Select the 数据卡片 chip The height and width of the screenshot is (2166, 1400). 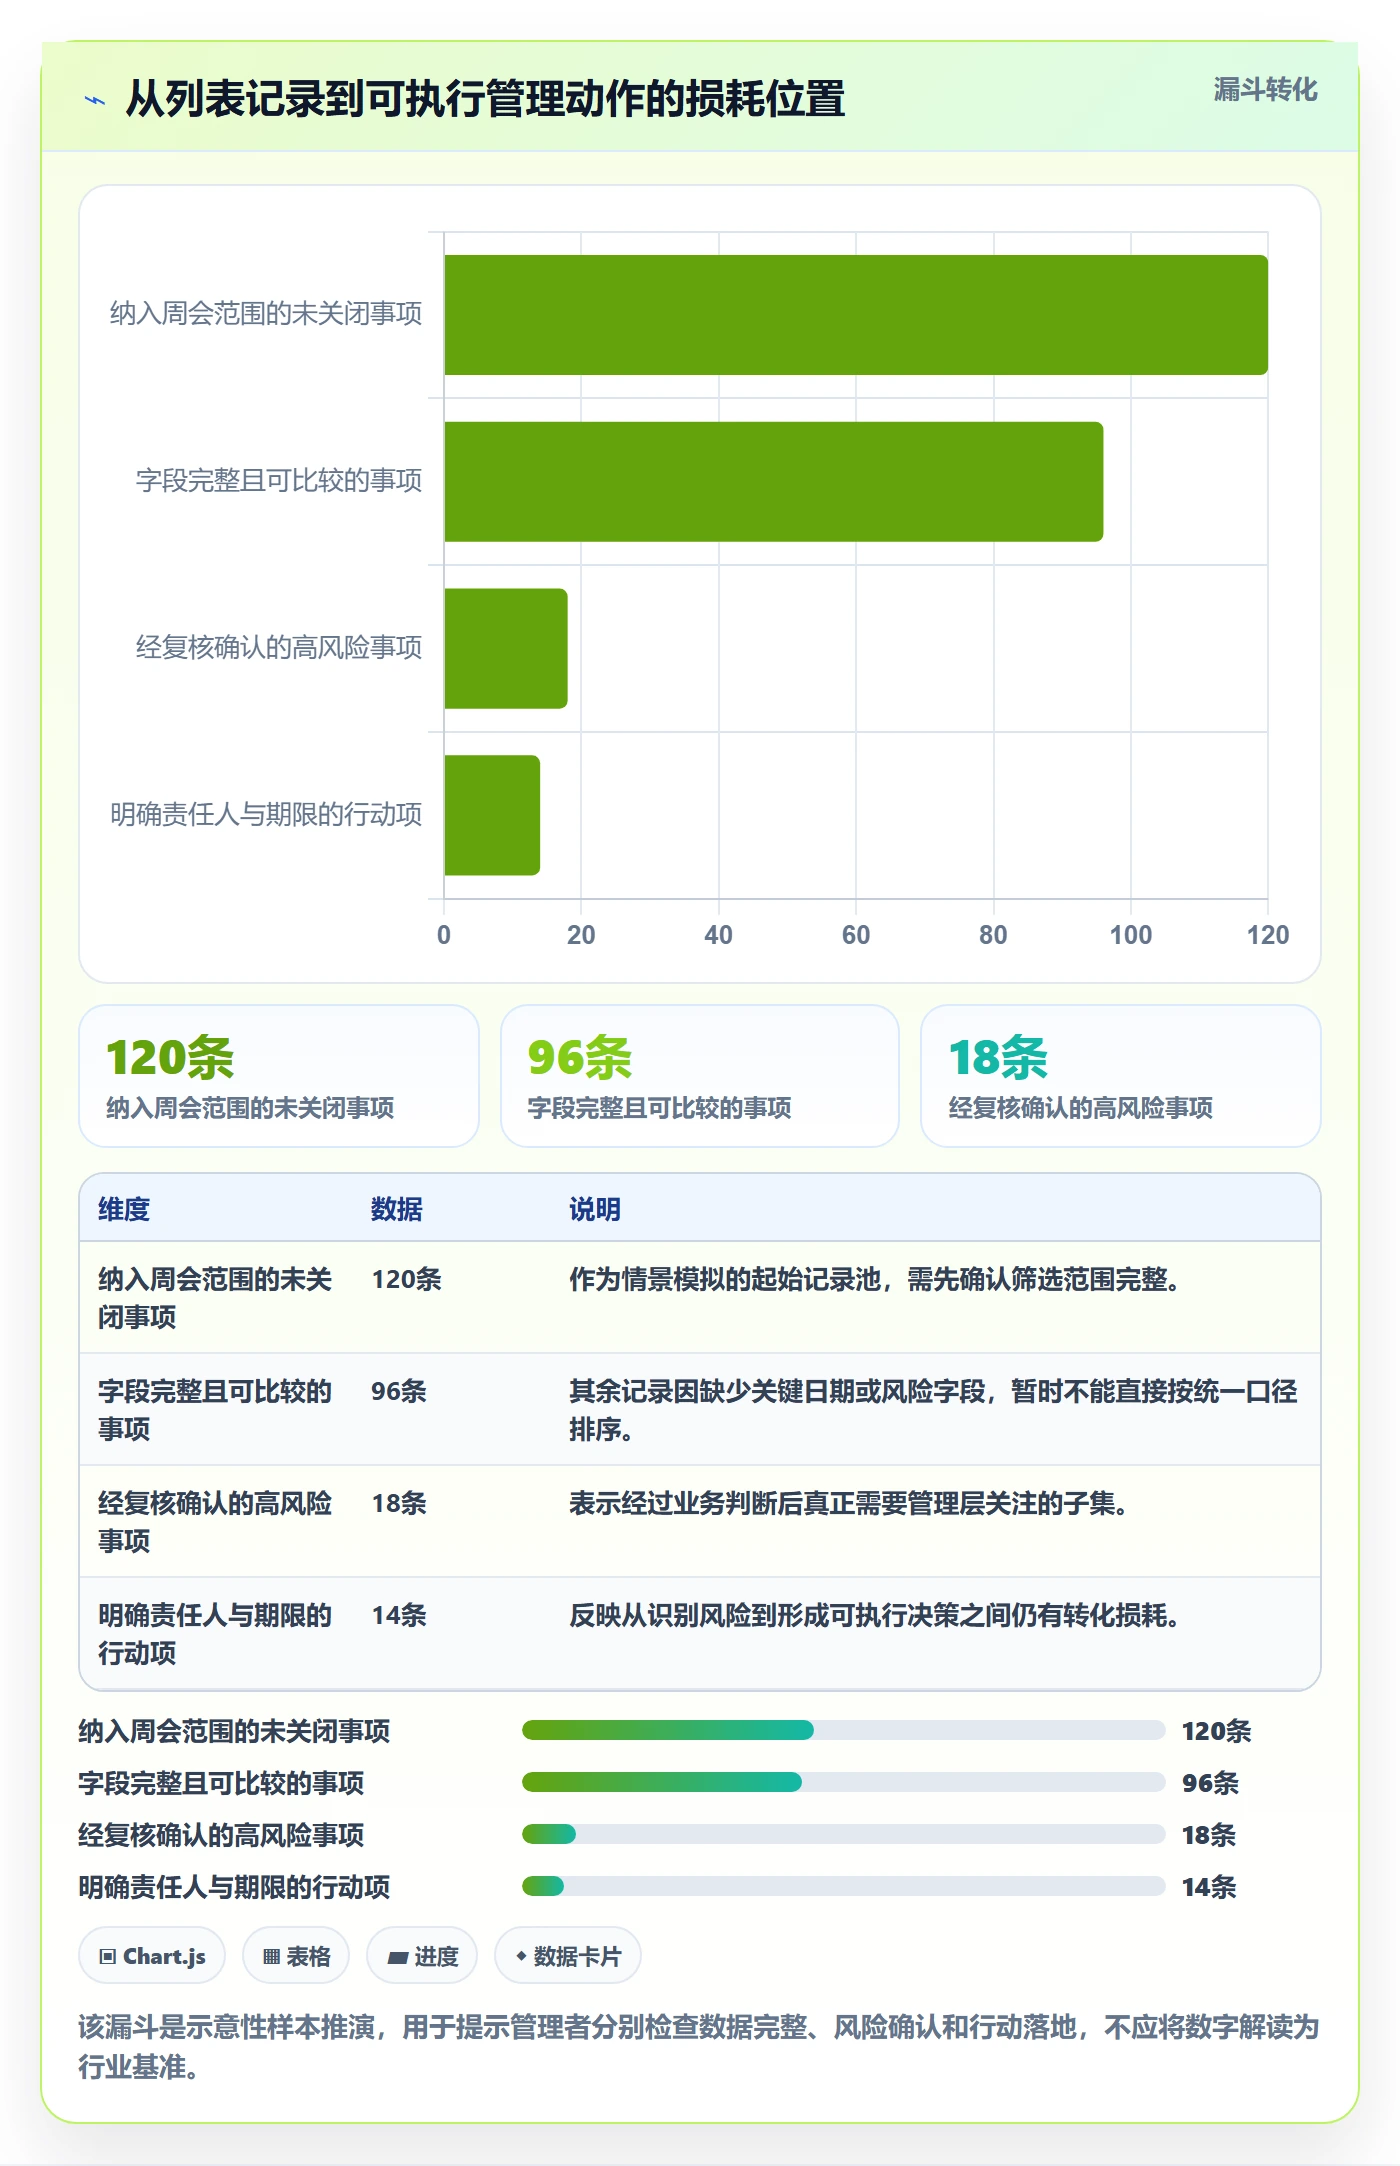point(568,1955)
